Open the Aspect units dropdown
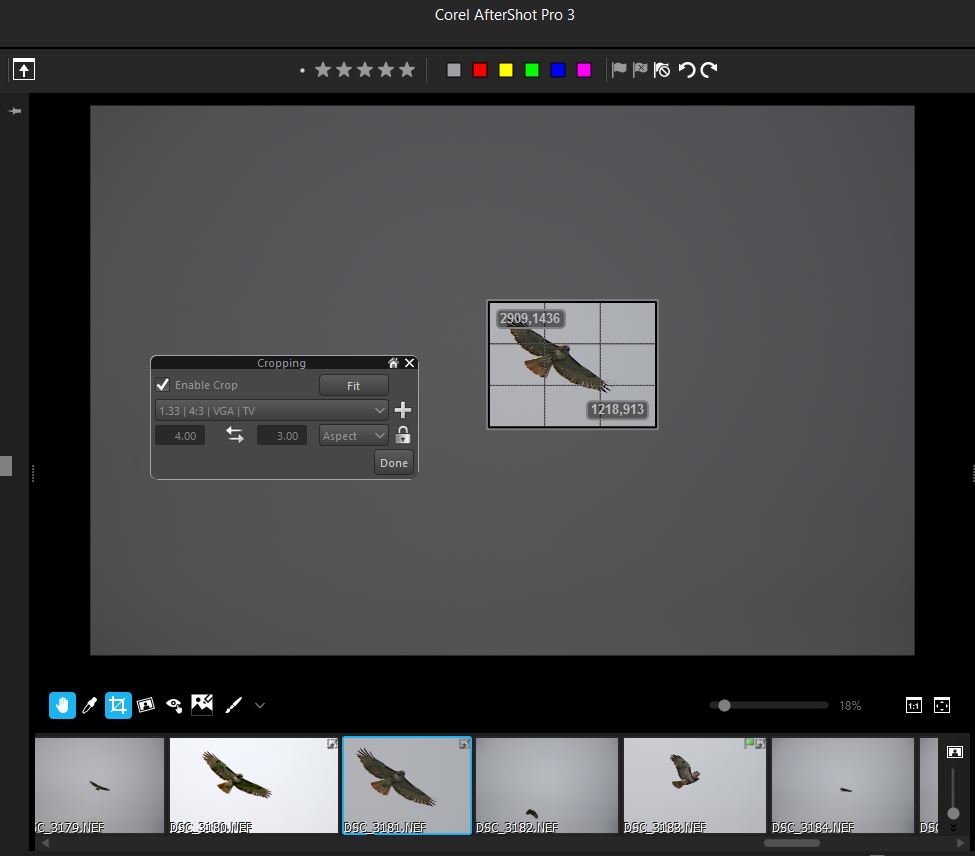Image resolution: width=975 pixels, height=856 pixels. click(x=353, y=435)
